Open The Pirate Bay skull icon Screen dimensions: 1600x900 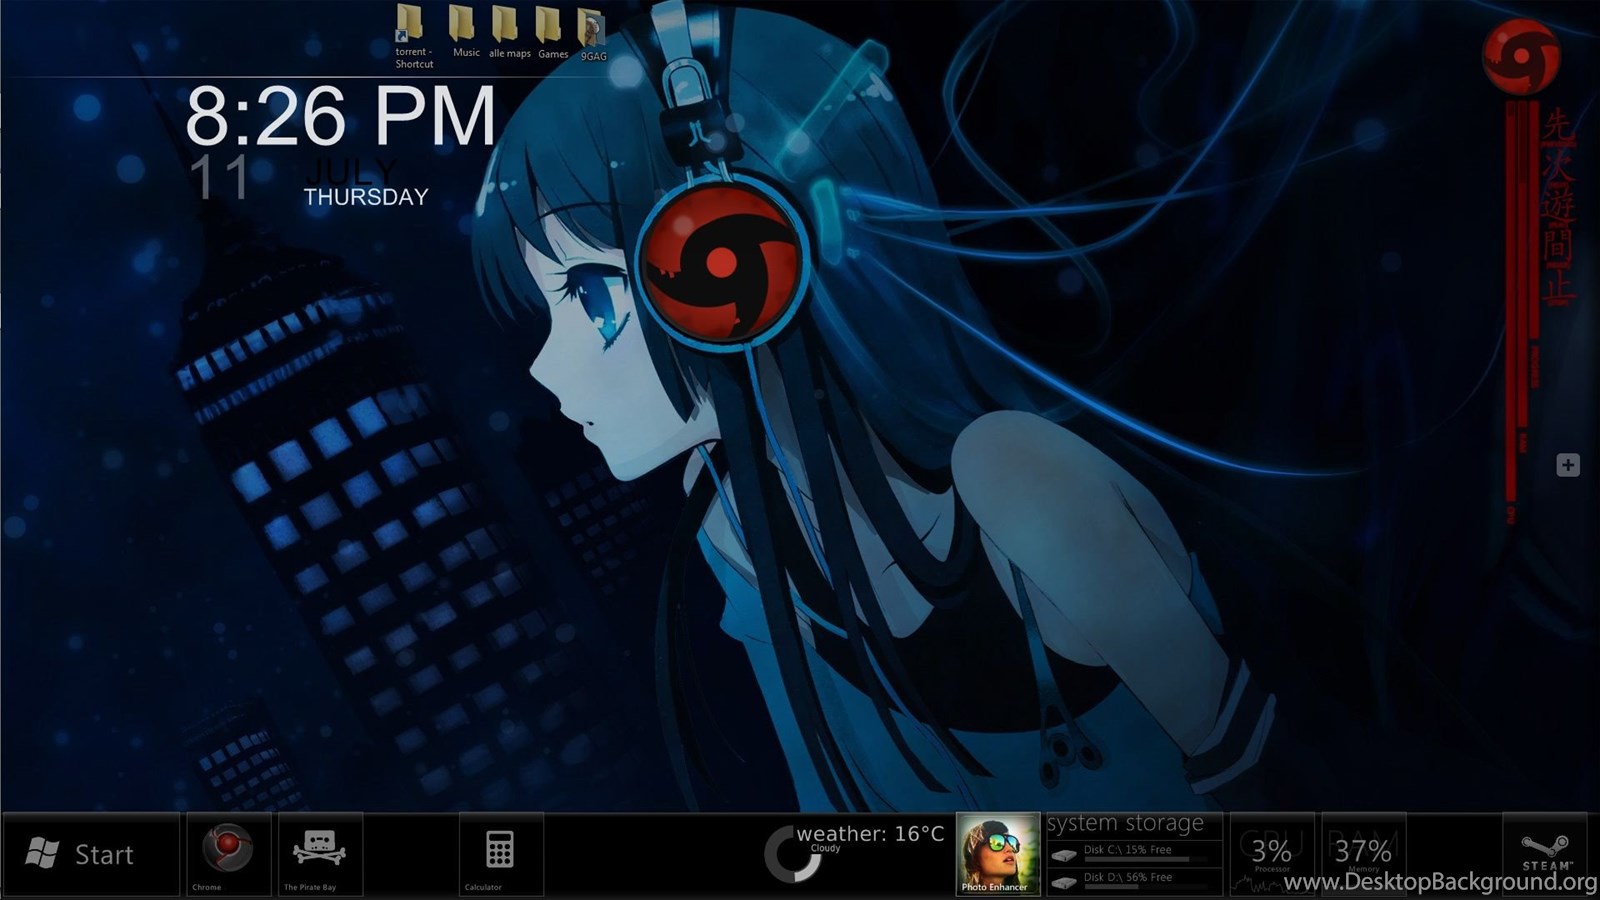click(319, 850)
